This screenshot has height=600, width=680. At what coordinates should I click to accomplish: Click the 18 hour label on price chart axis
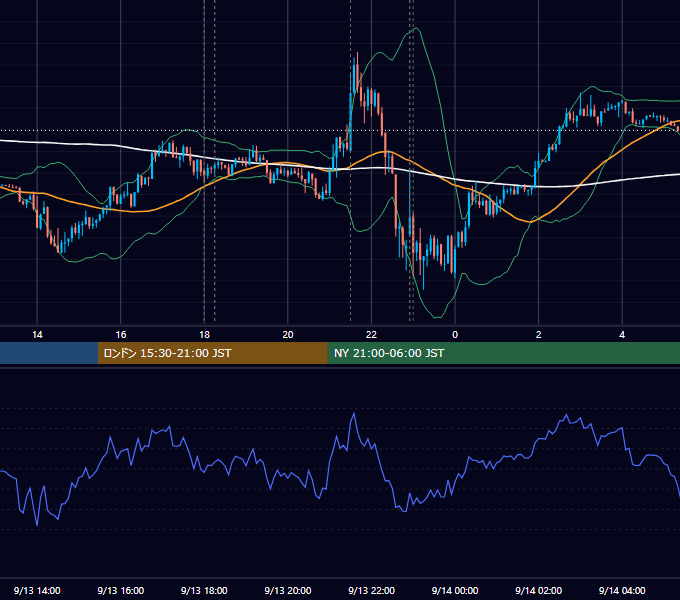tap(204, 335)
